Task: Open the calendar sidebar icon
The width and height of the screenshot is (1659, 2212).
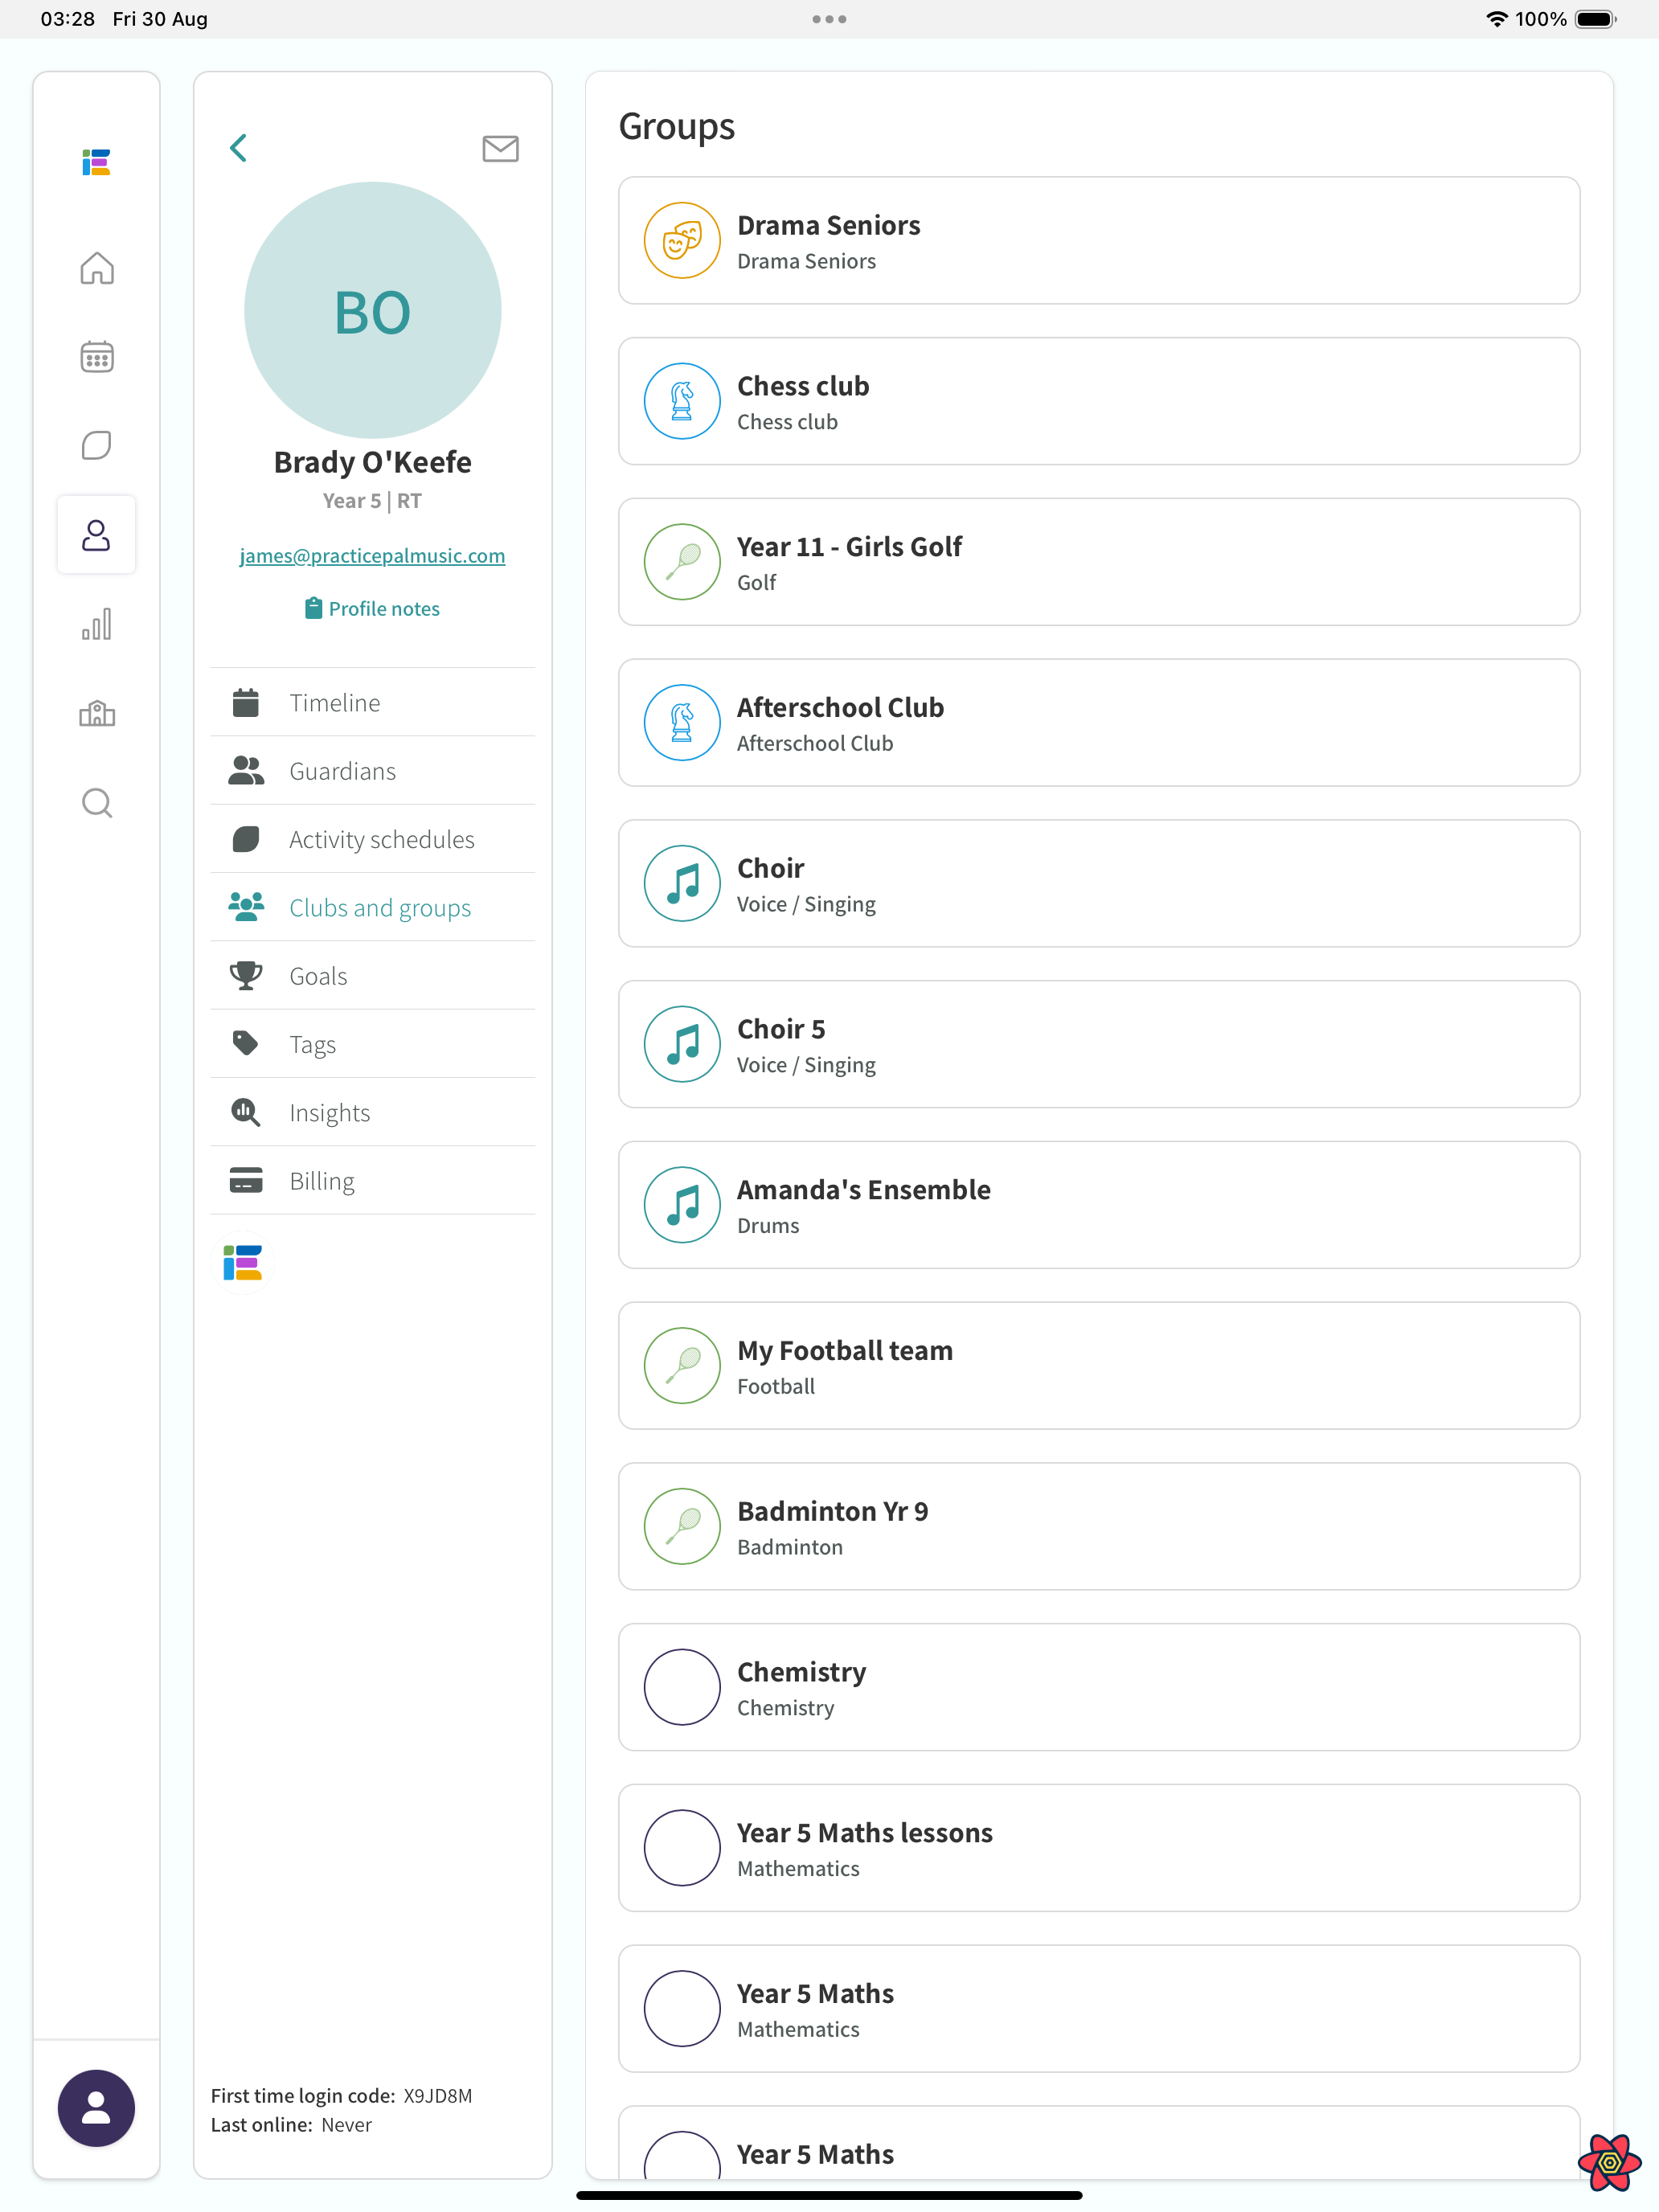Action: click(97, 357)
